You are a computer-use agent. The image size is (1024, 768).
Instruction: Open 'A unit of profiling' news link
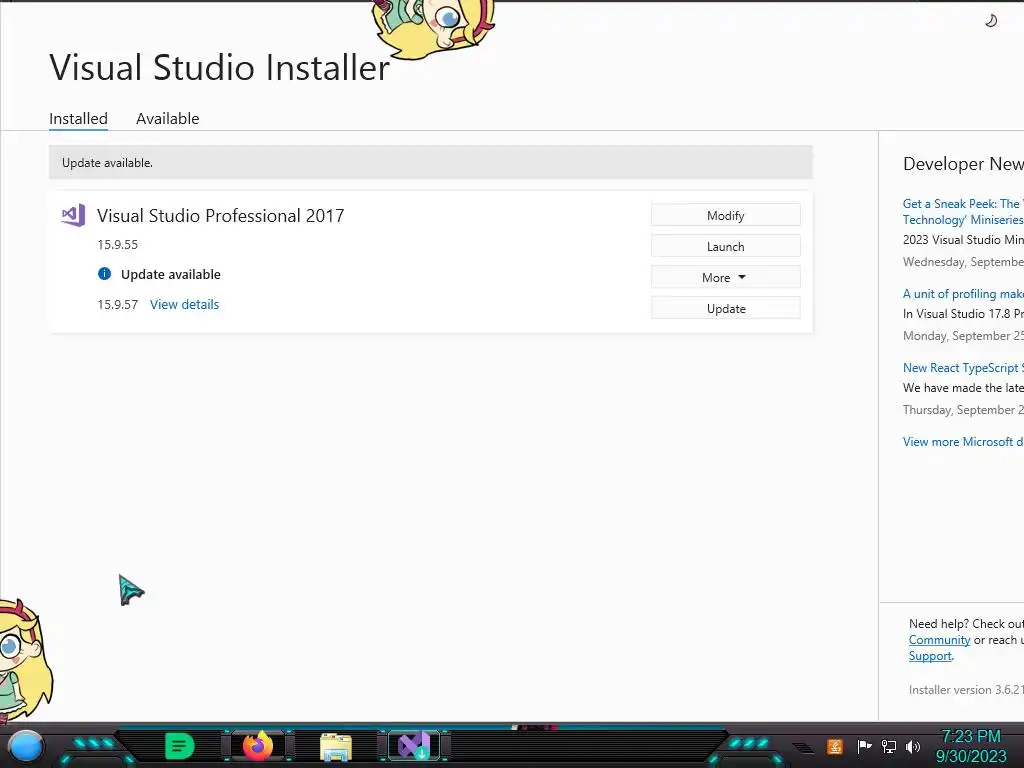(963, 294)
